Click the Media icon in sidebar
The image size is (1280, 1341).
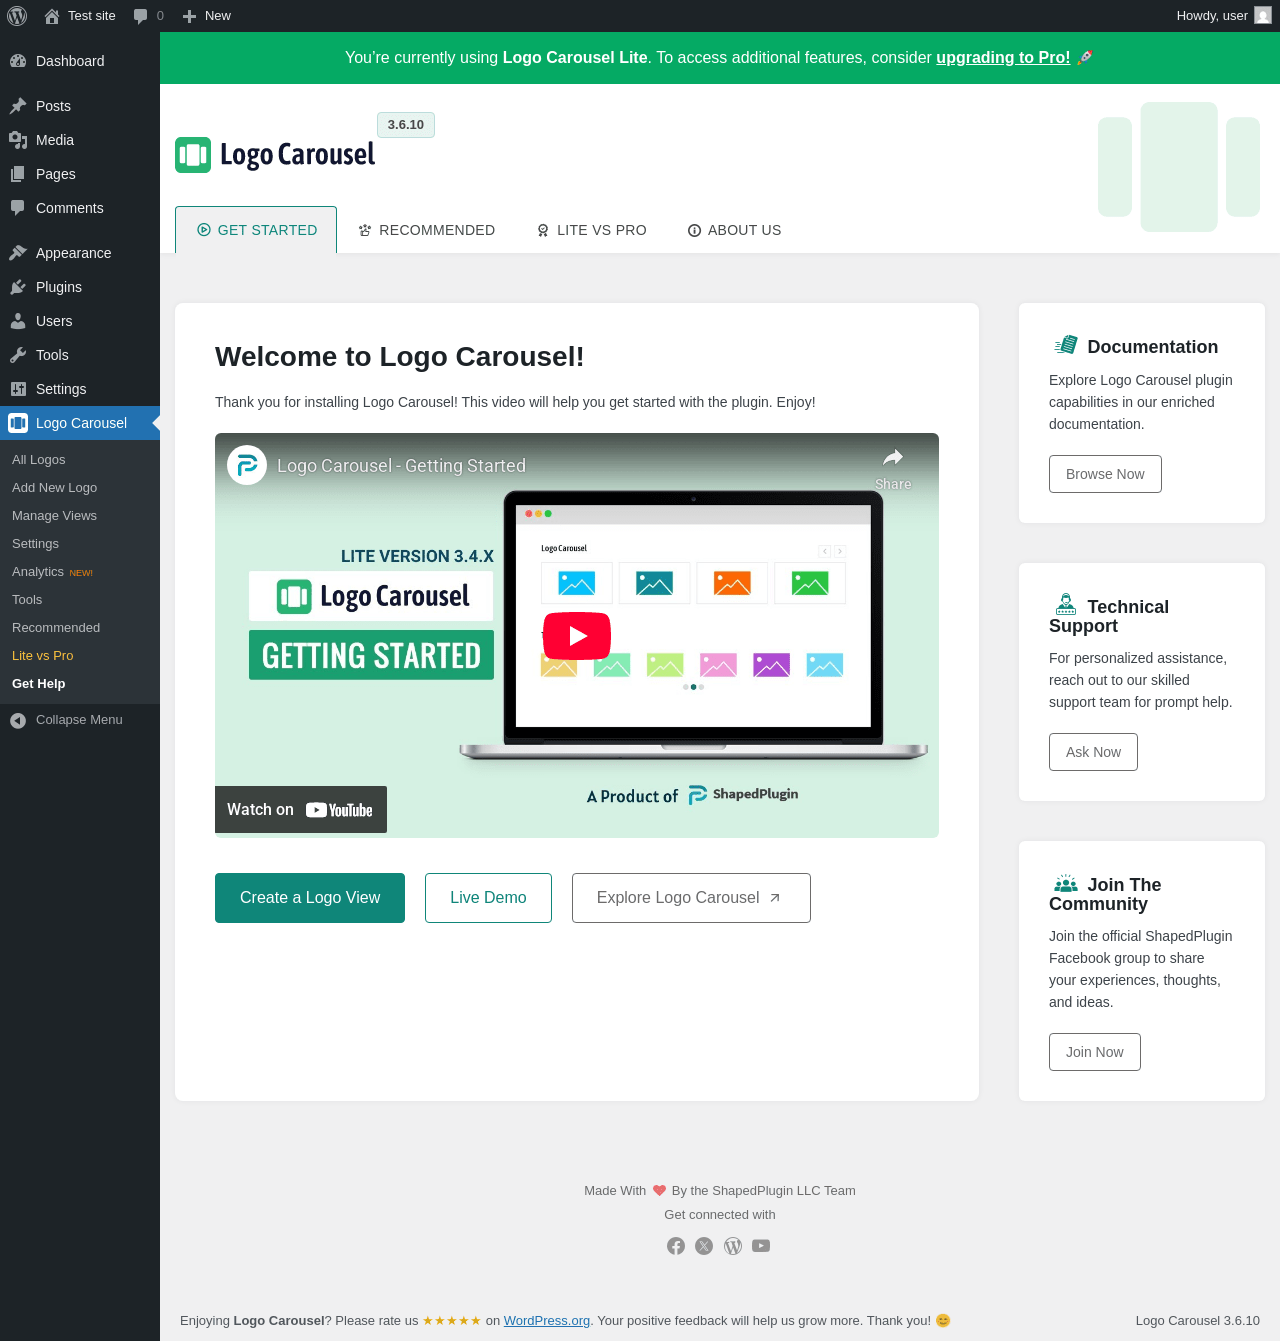pos(18,140)
